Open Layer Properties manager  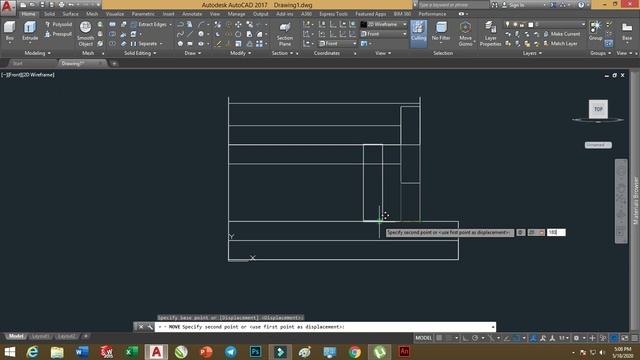click(x=490, y=34)
